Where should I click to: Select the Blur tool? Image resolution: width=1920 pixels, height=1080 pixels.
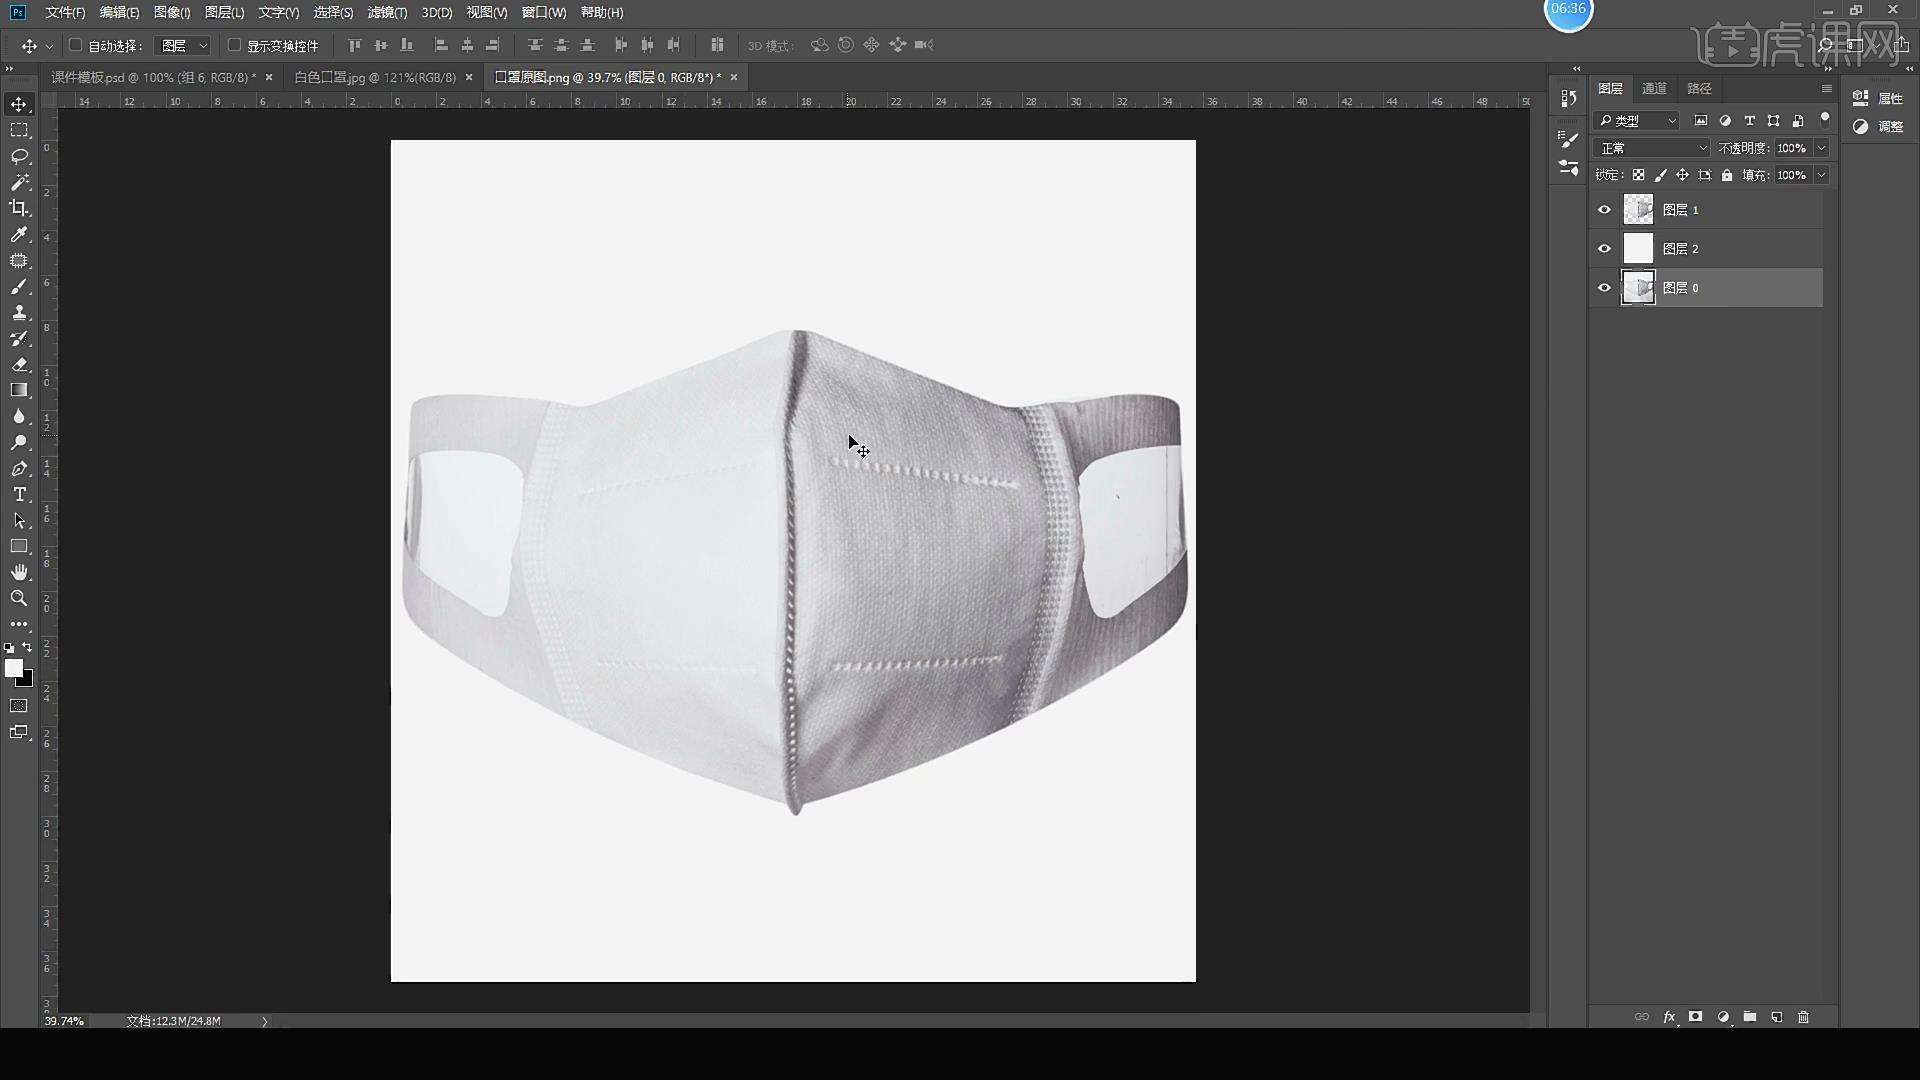tap(19, 416)
